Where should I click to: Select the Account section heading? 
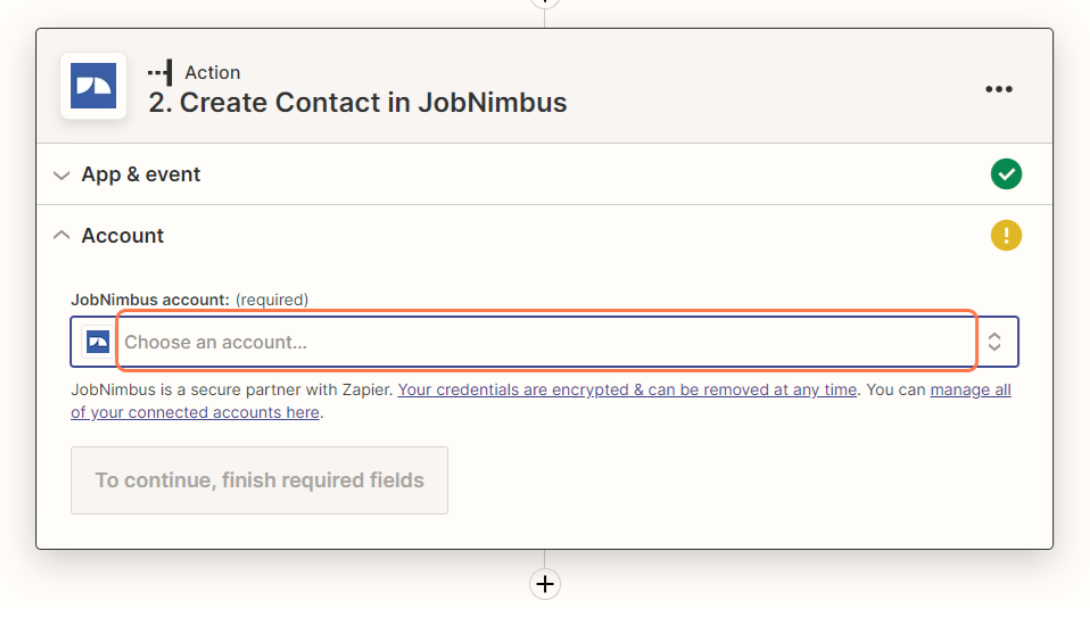pos(122,236)
